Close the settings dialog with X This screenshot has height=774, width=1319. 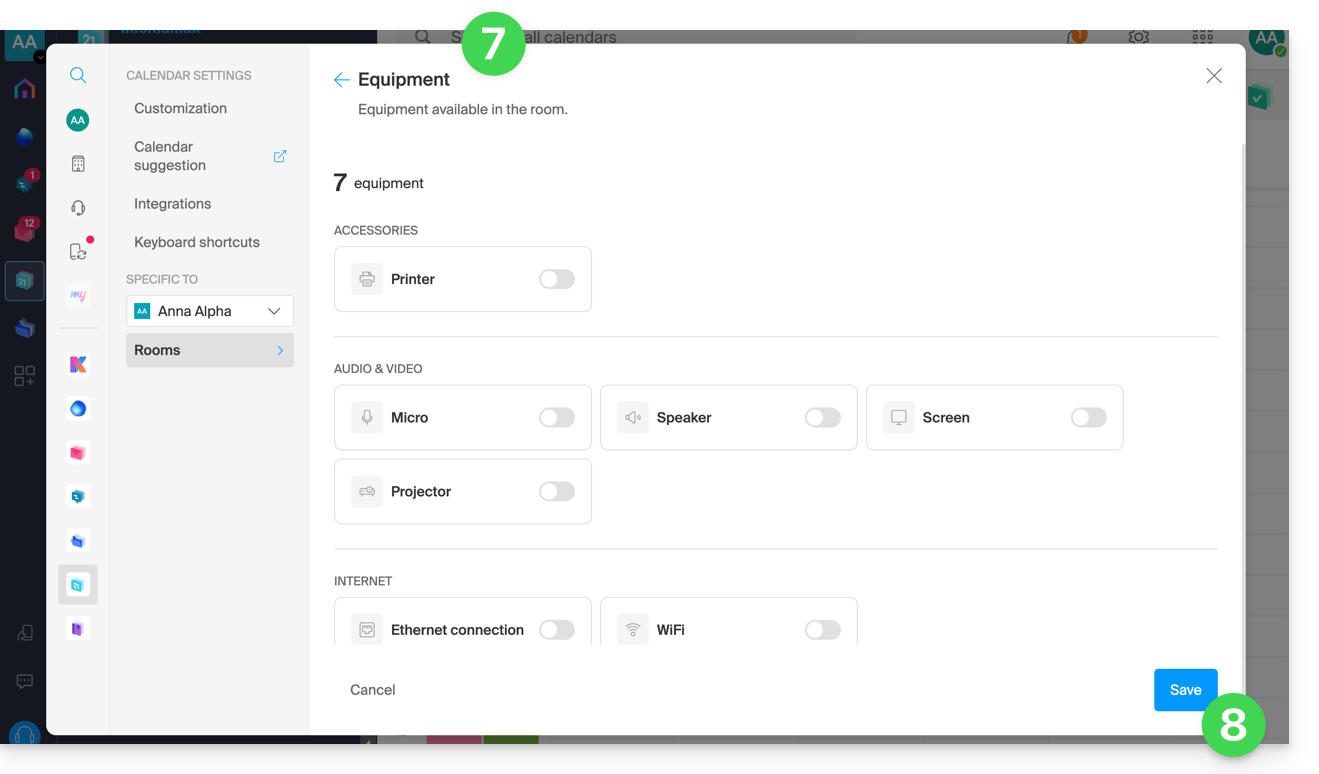1214,76
